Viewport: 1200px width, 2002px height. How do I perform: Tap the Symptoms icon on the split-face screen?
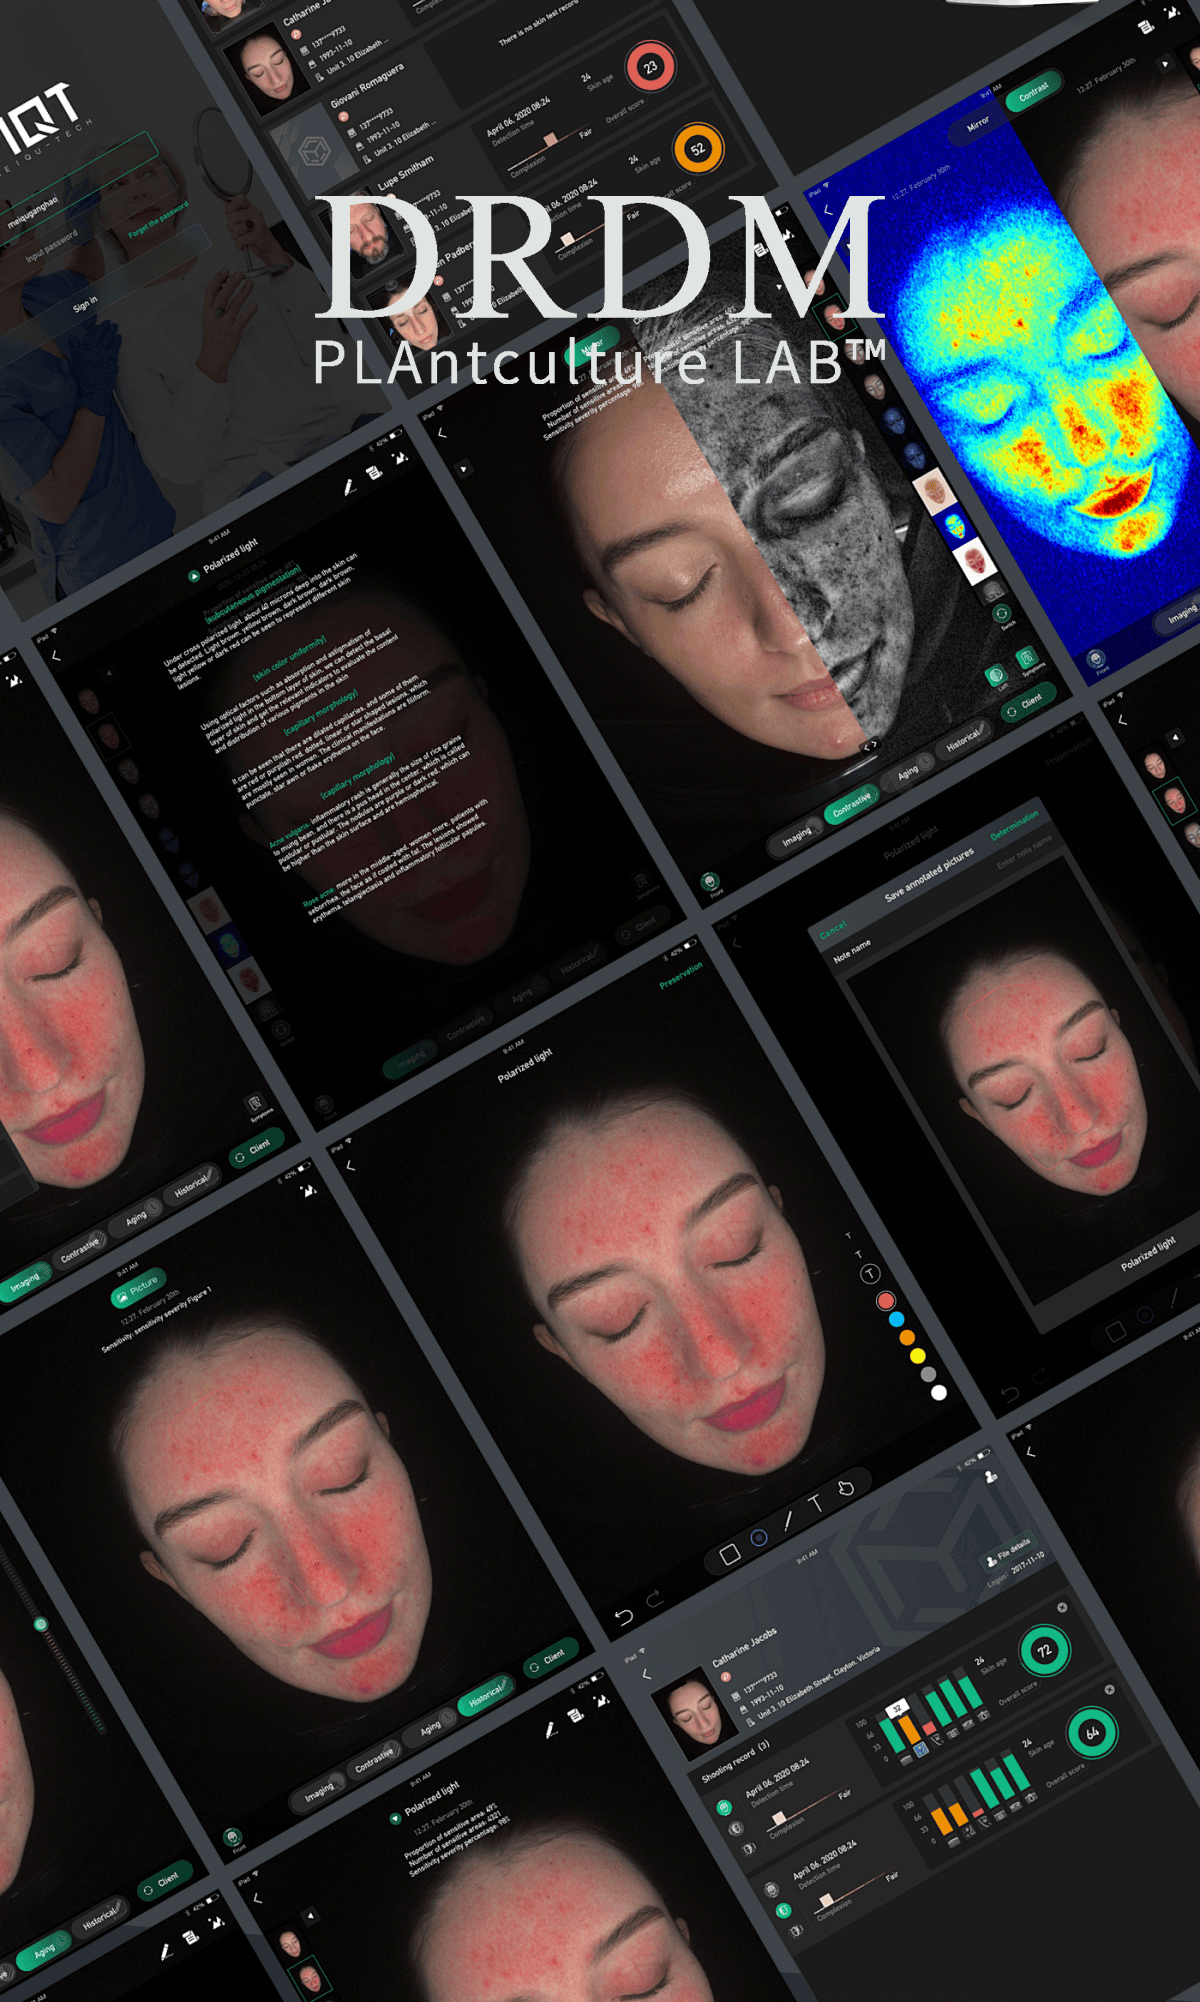pos(1027,659)
